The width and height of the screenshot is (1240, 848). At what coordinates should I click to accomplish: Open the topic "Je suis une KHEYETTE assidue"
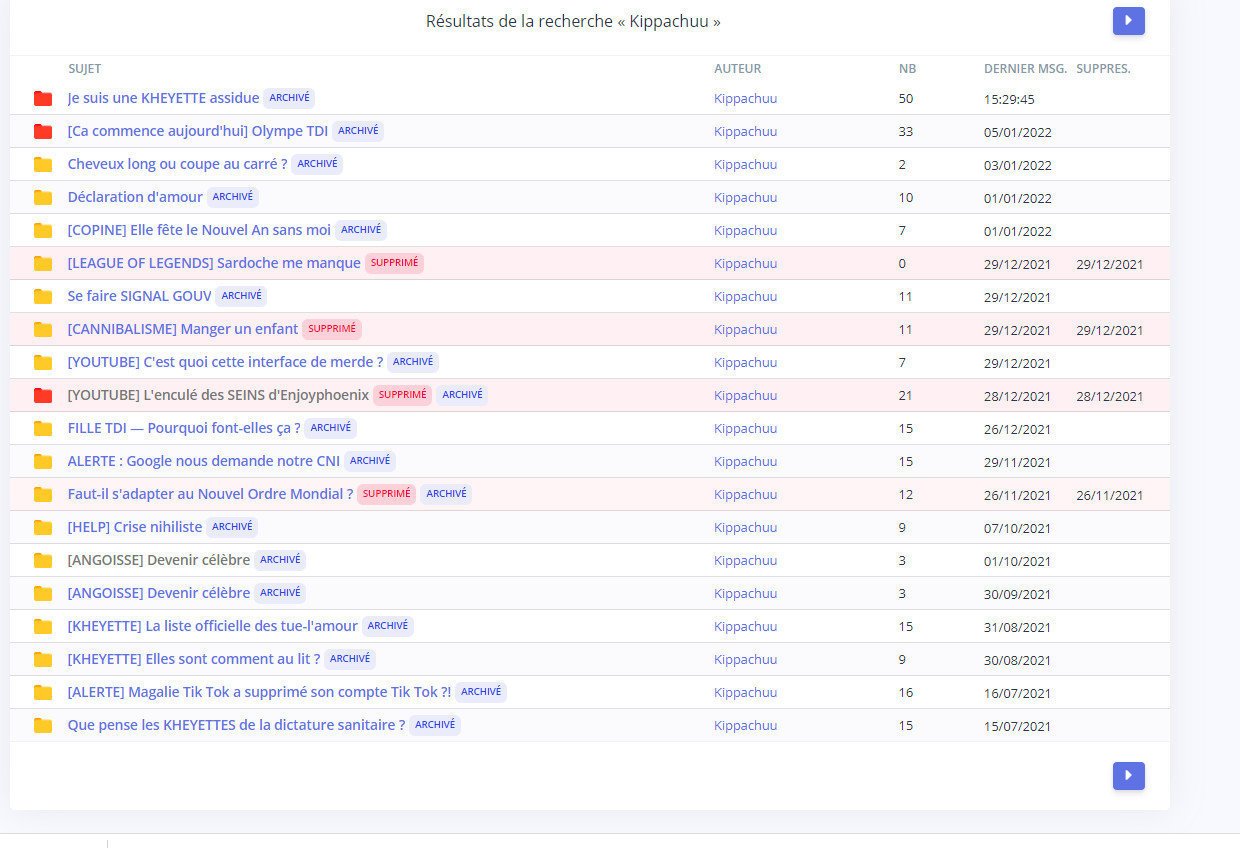pyautogui.click(x=163, y=98)
